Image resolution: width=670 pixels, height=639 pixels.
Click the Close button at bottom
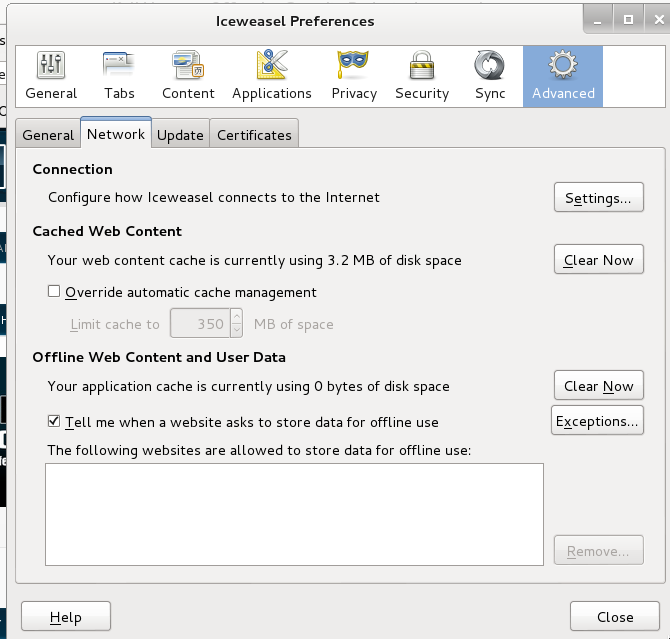pos(615,616)
